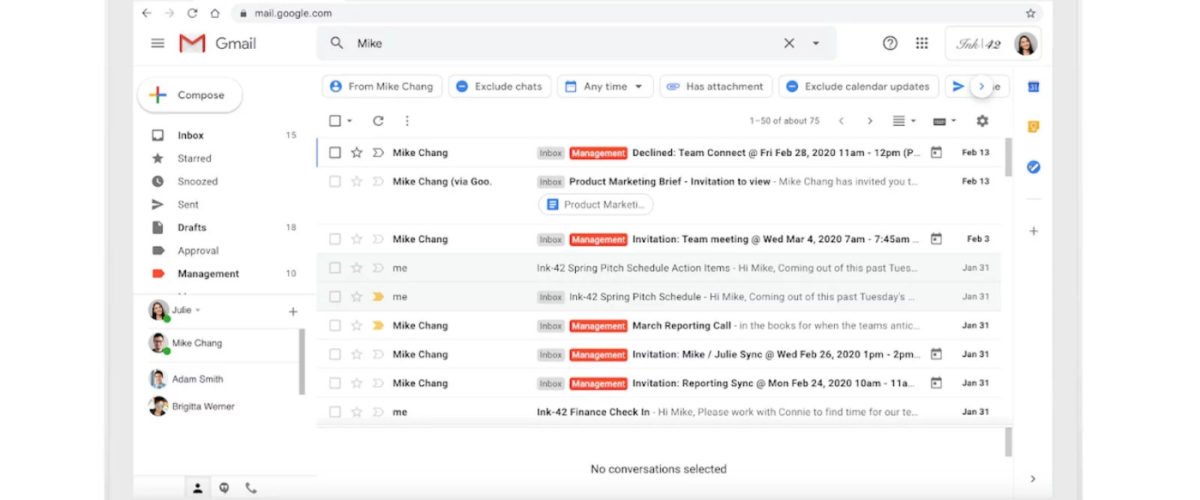Star the Invitation: Team meeting email
Viewport: 1200px width, 500px height.
click(356, 239)
